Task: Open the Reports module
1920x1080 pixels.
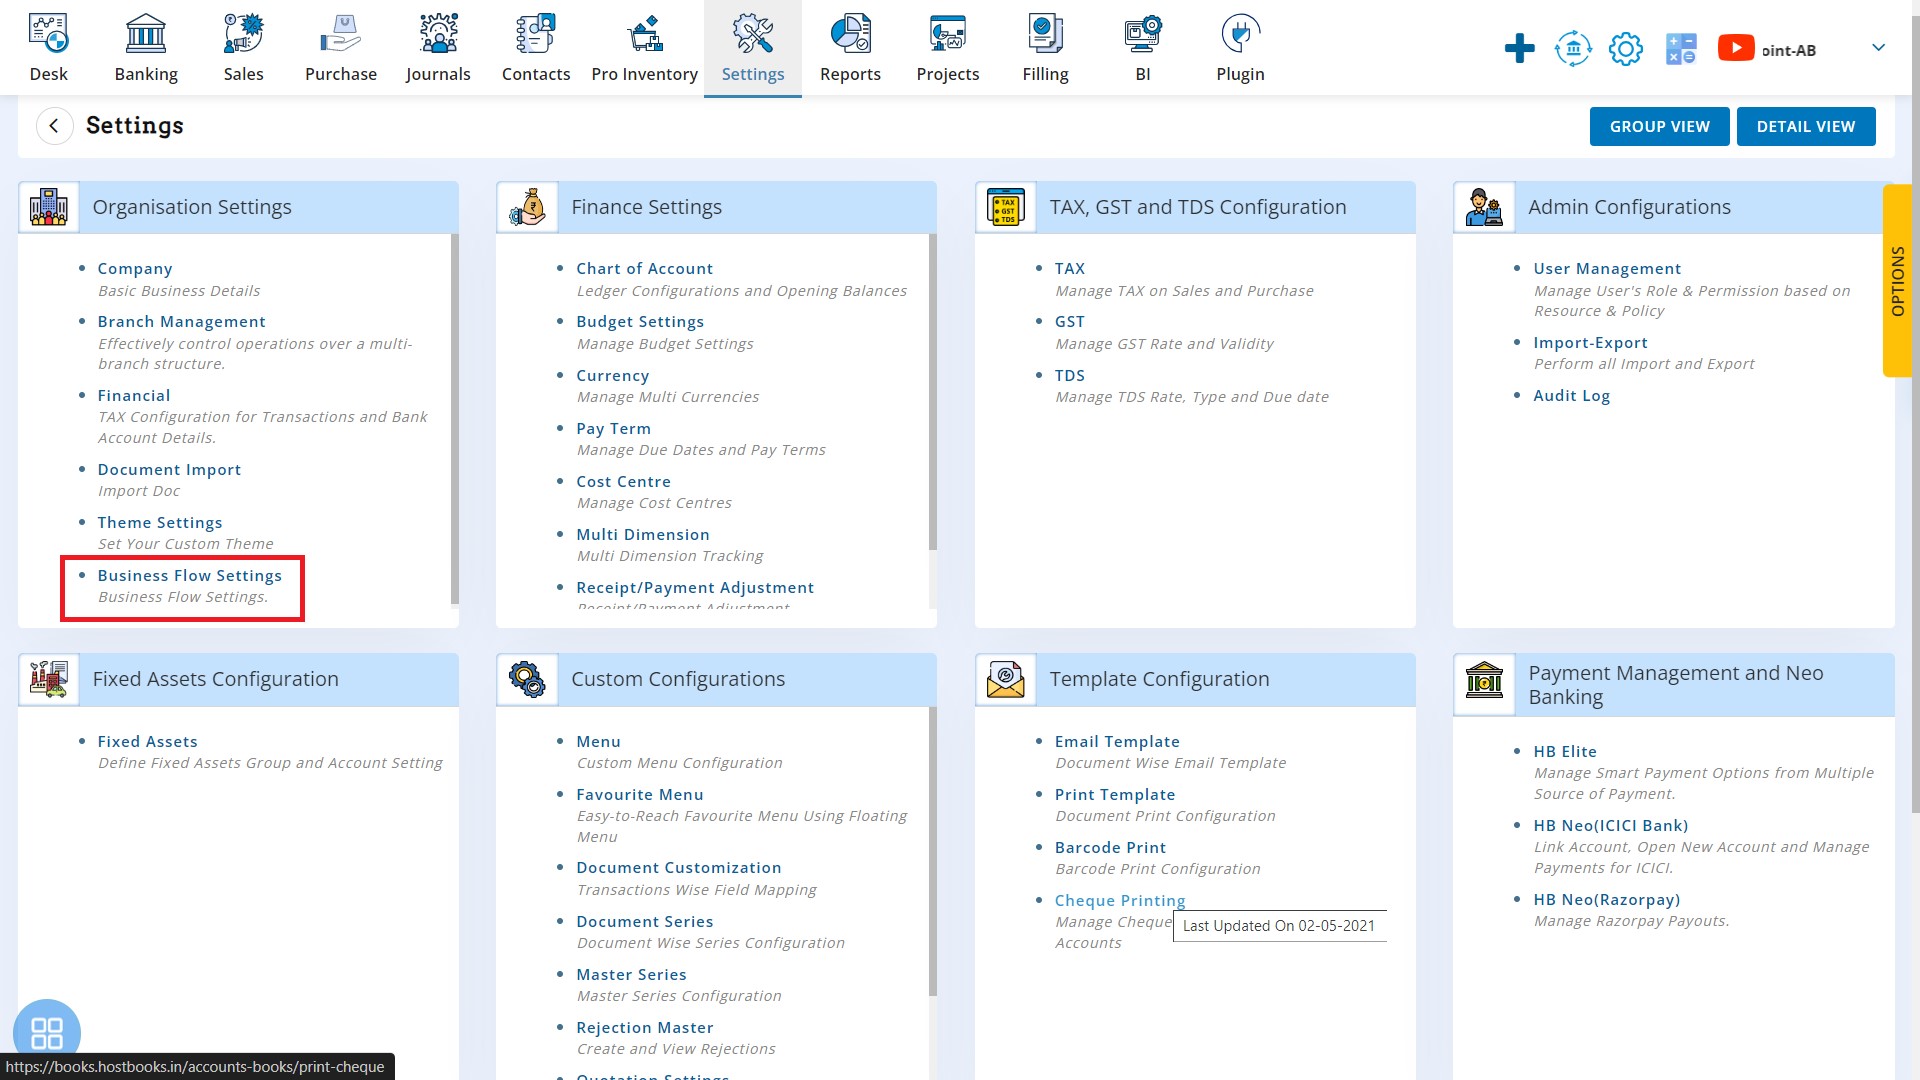Action: tap(851, 49)
